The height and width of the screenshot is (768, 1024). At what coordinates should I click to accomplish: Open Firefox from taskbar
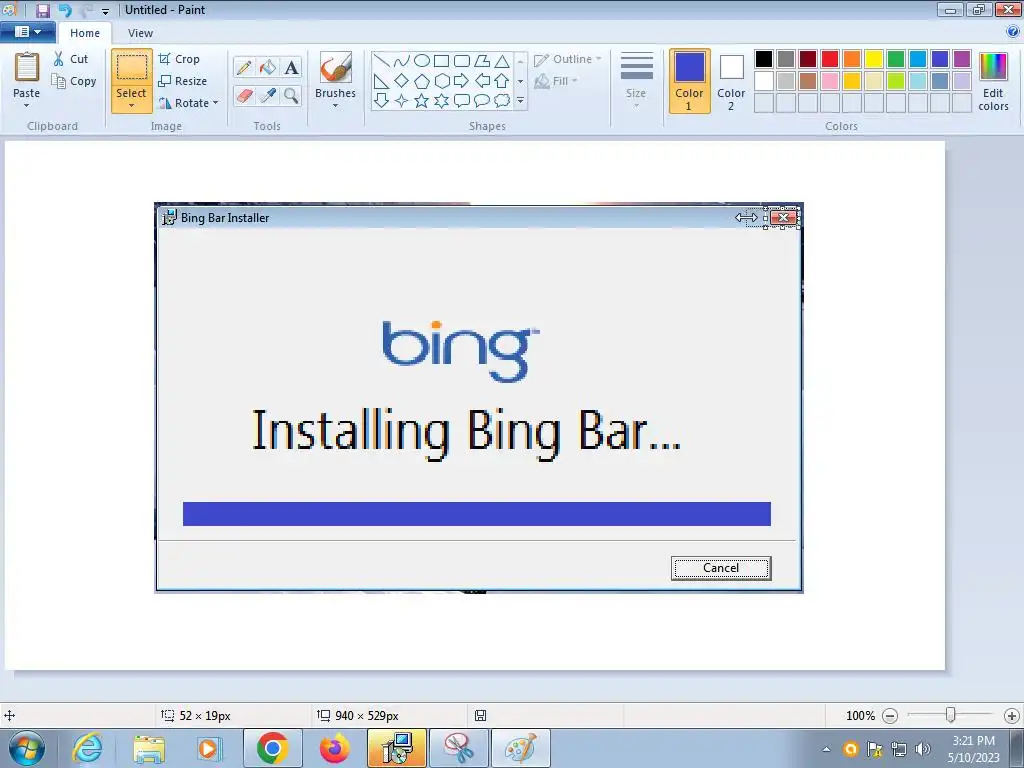[x=334, y=748]
